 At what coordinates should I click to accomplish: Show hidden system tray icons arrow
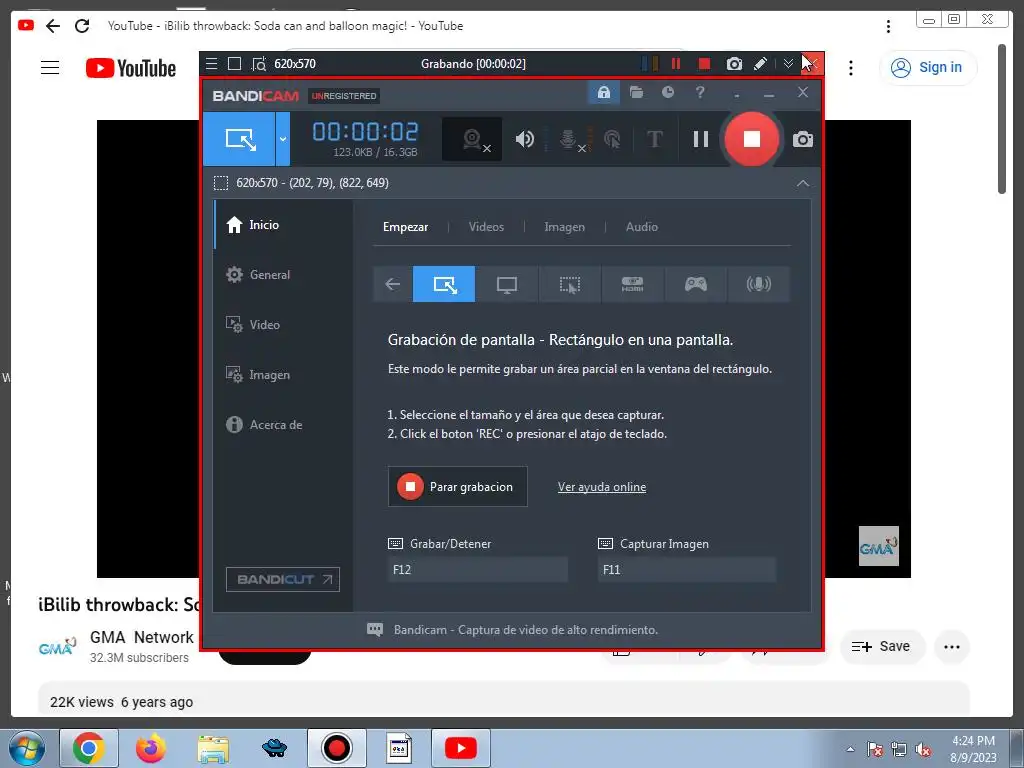(850, 749)
